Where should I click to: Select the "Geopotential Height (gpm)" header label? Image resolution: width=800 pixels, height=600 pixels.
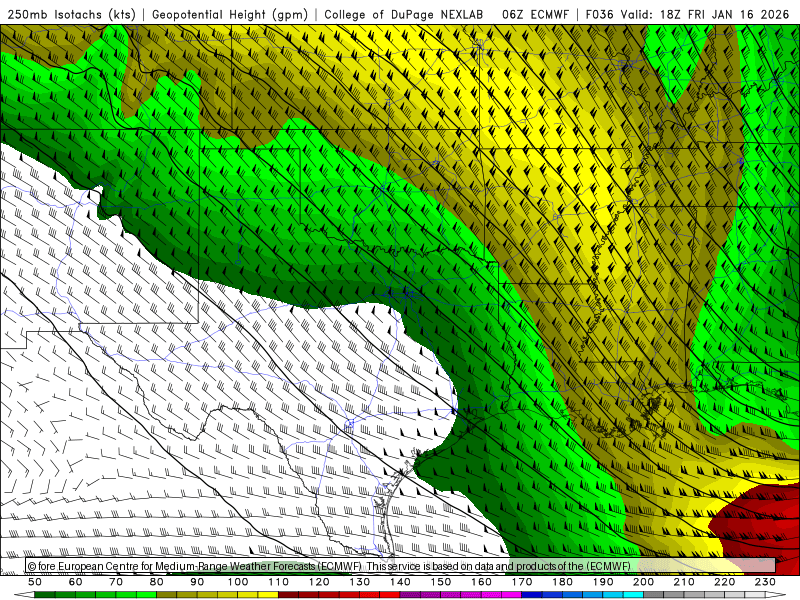pyautogui.click(x=230, y=14)
